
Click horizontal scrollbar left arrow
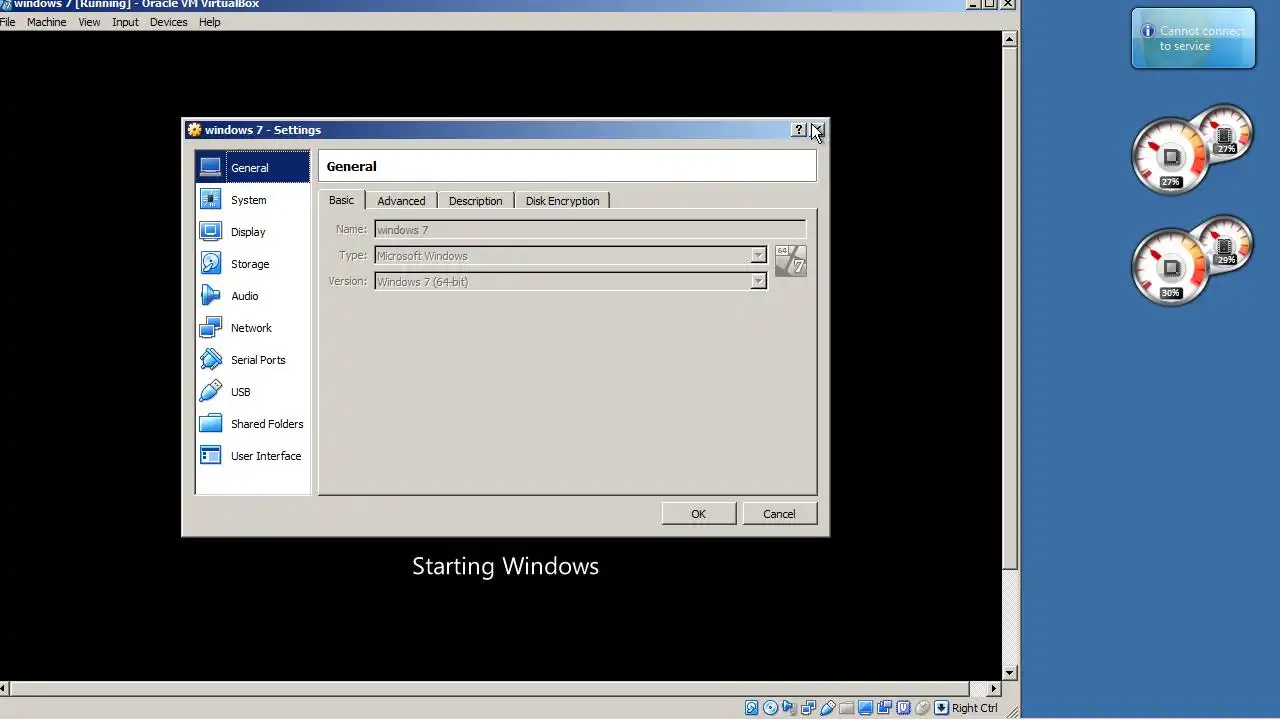click(4, 689)
